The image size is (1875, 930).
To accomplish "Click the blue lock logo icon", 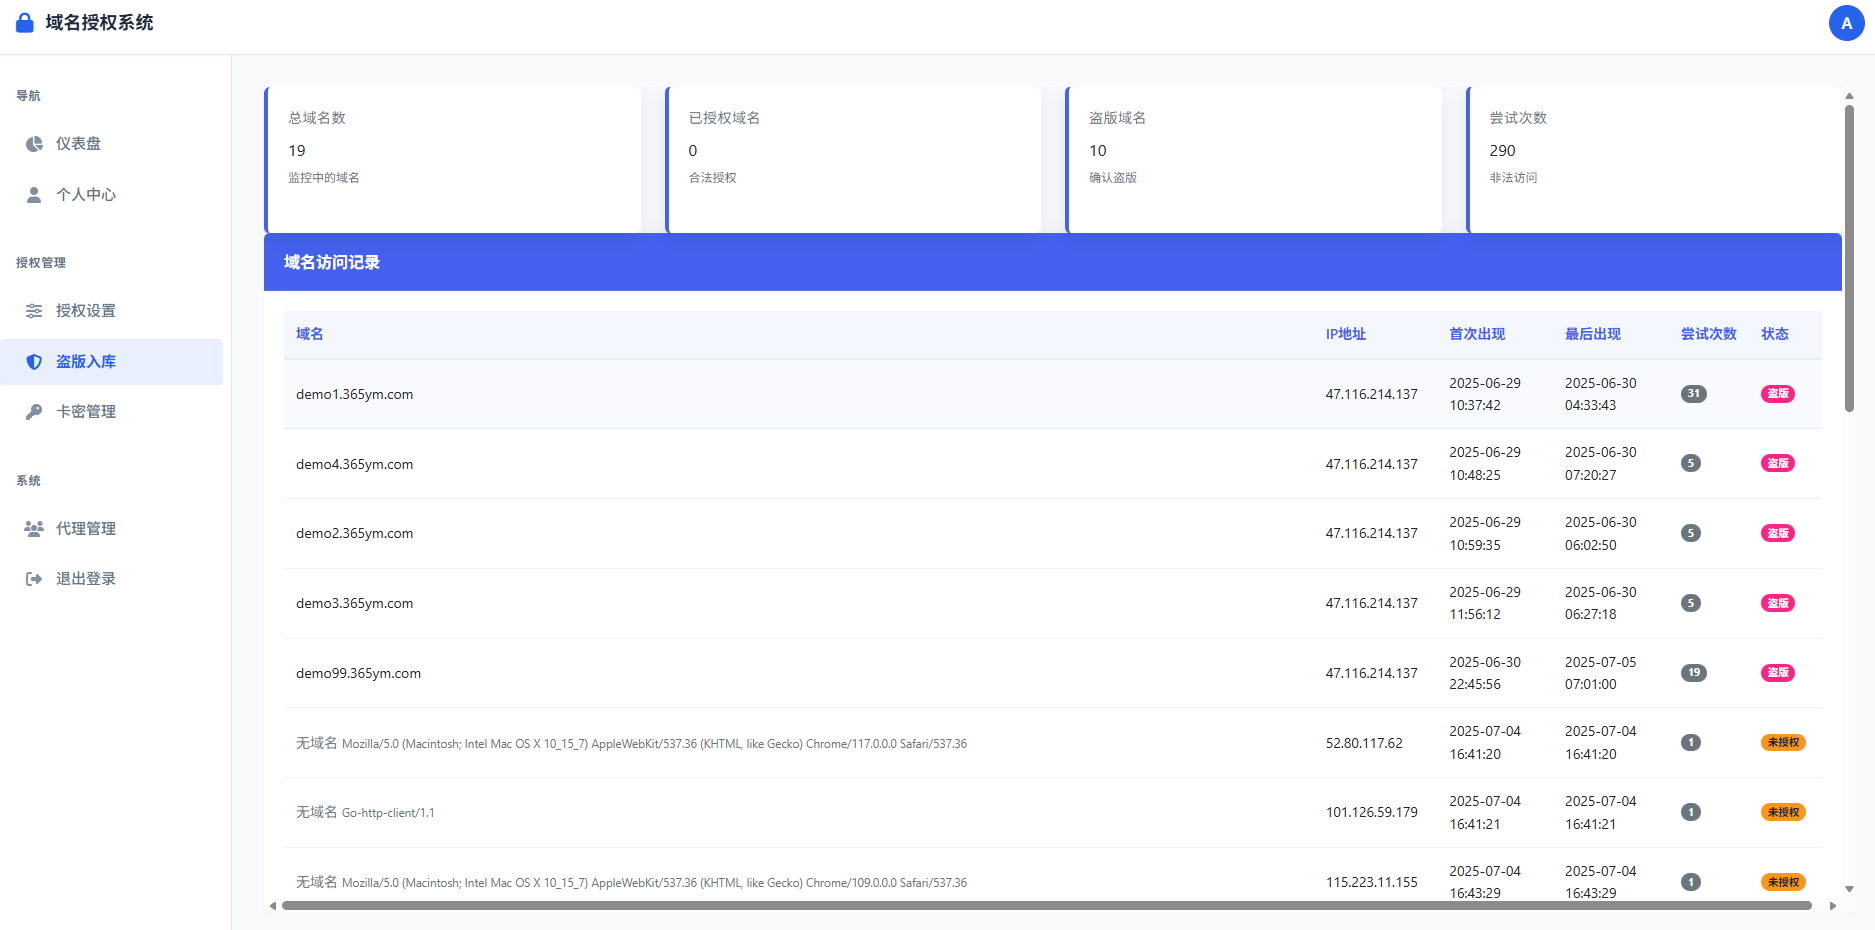I will click(x=25, y=23).
